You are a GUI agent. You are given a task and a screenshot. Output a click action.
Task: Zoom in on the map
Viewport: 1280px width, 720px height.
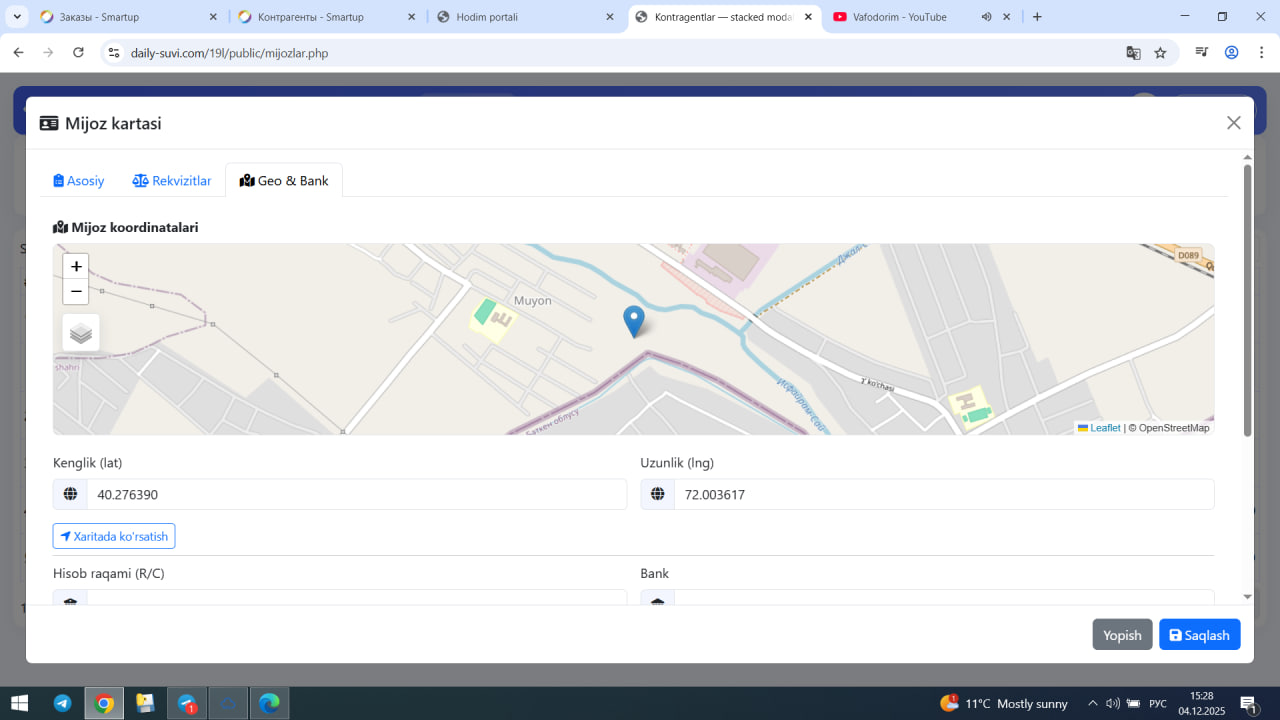76,267
